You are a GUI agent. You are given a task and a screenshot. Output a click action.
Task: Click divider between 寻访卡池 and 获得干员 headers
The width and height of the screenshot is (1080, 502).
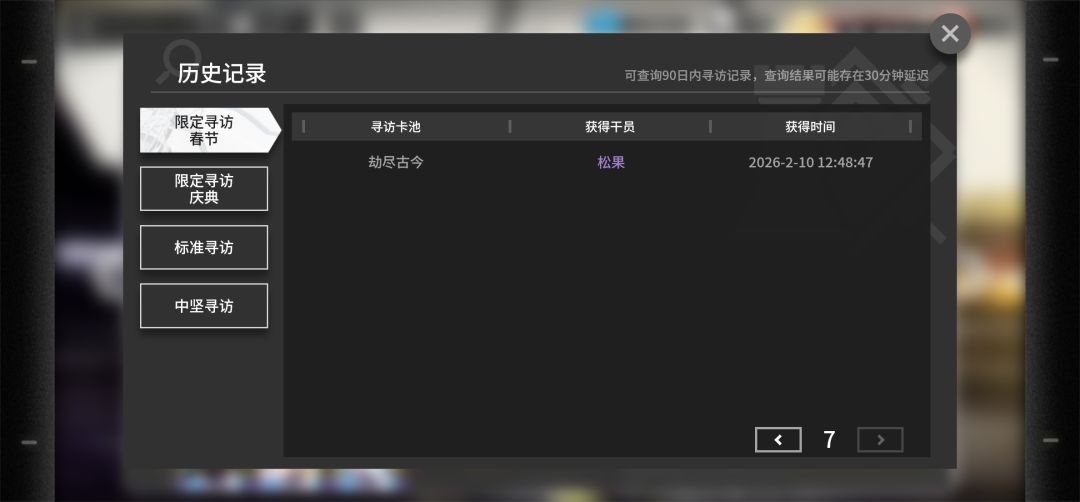tap(510, 127)
